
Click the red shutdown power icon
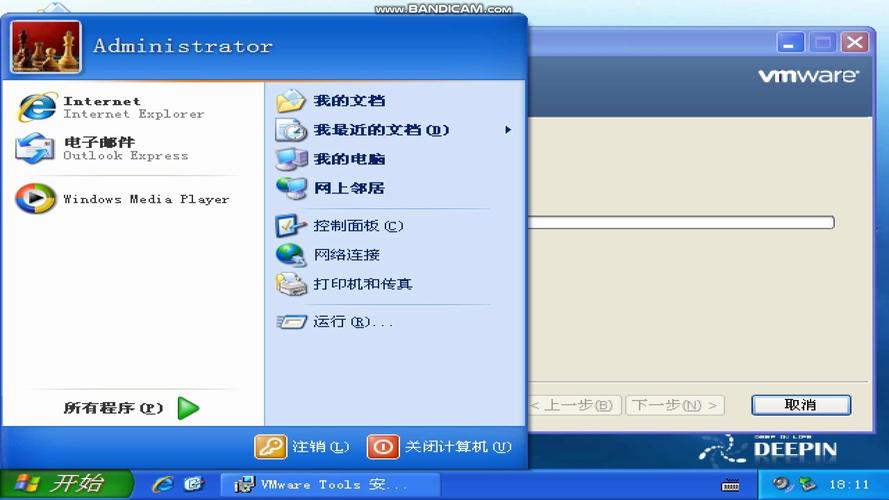coord(383,447)
